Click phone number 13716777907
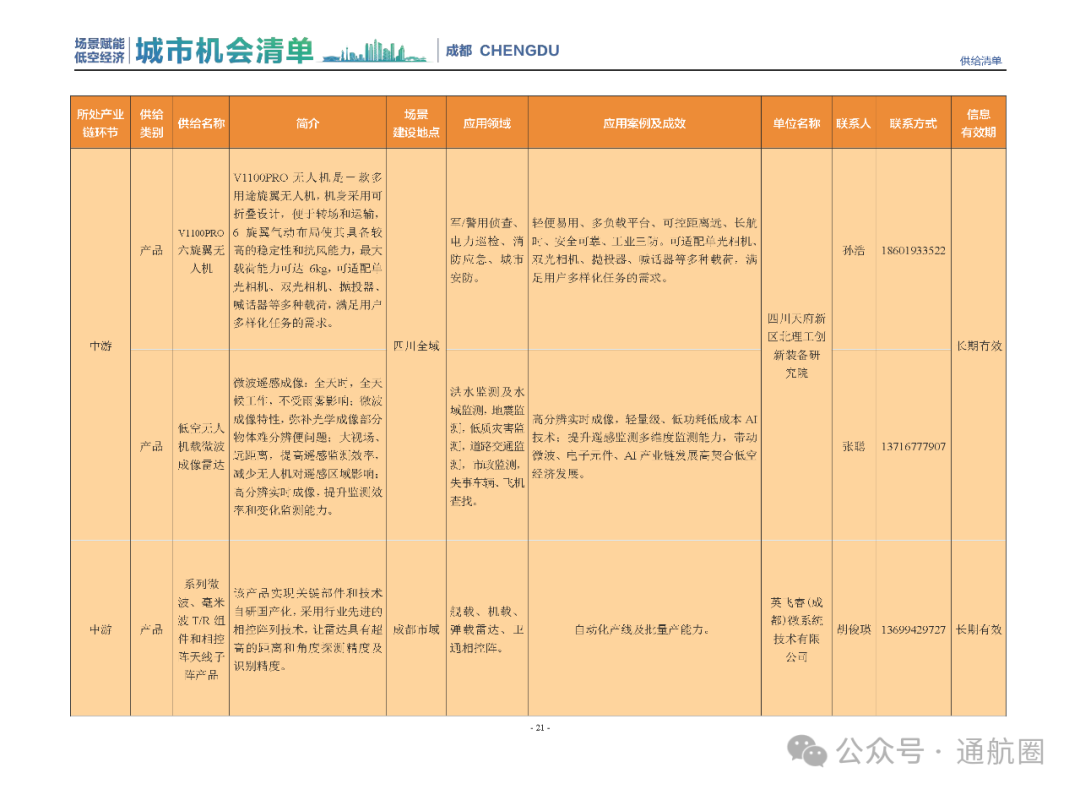1080x795 pixels. click(x=913, y=446)
